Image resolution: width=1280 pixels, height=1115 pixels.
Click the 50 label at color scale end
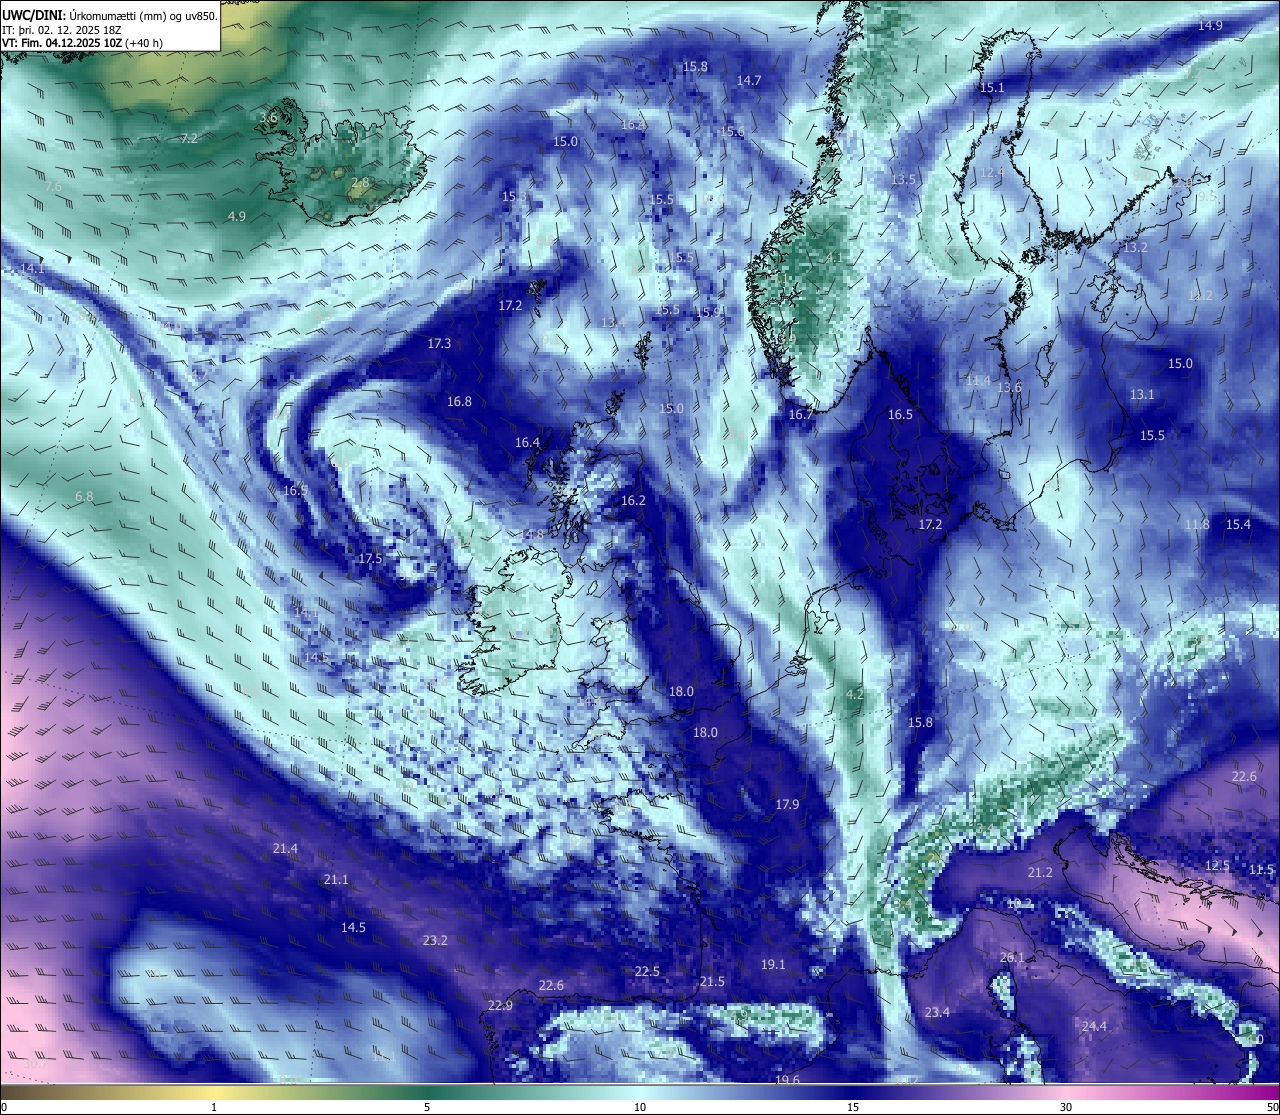tap(1271, 1107)
